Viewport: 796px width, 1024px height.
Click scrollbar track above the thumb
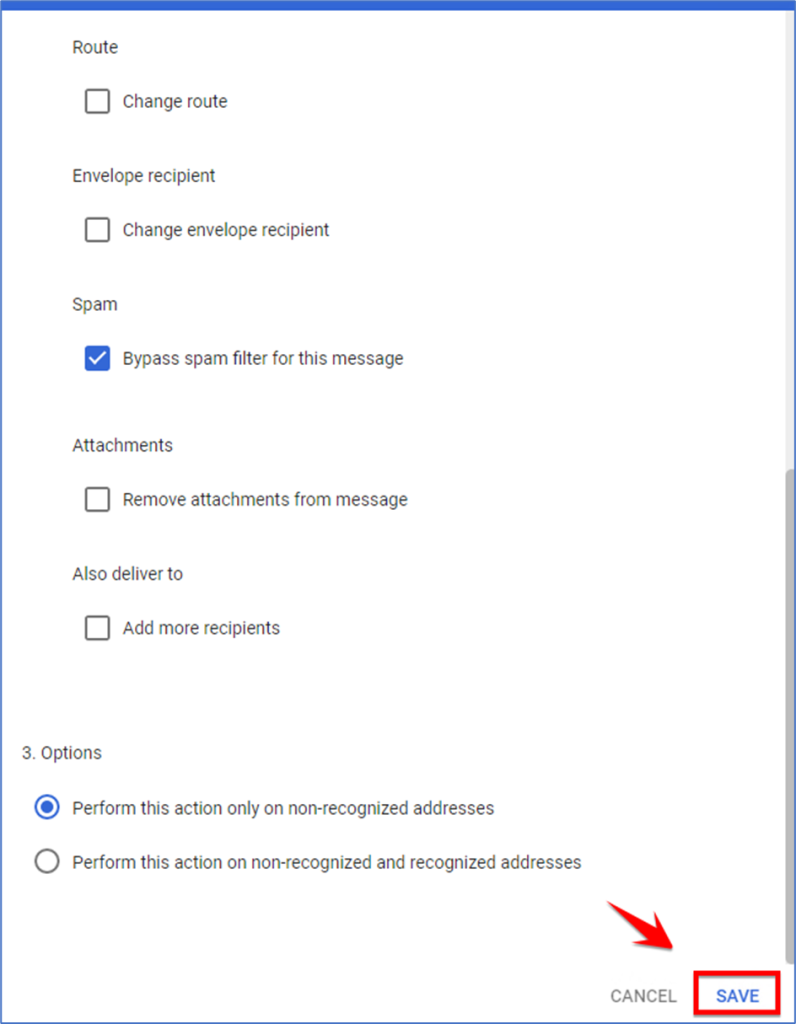pyautogui.click(x=790, y=238)
